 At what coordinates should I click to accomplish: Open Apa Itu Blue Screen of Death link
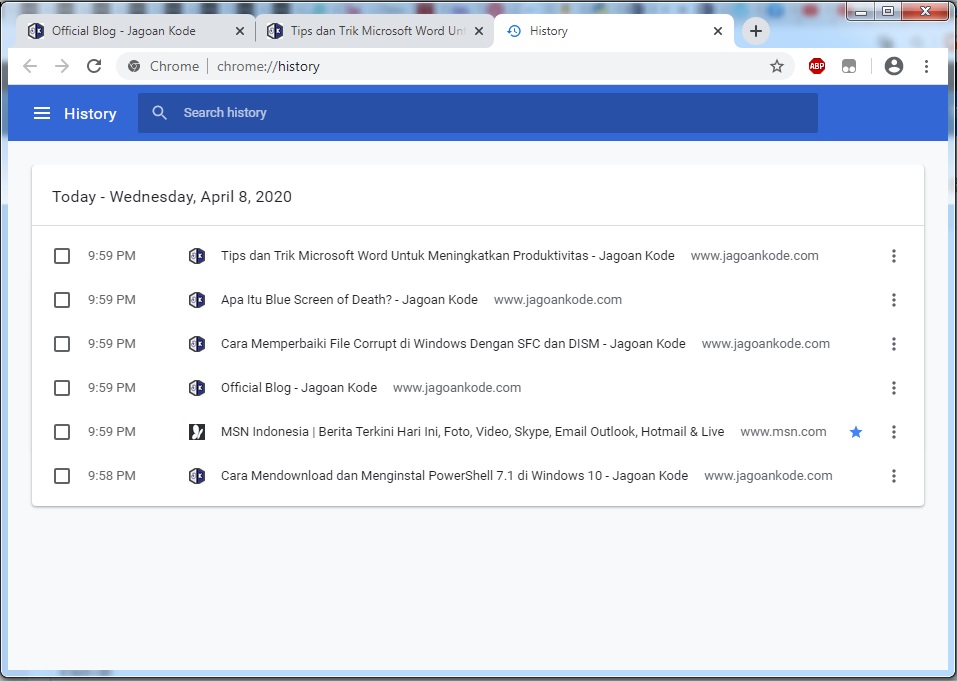click(349, 300)
